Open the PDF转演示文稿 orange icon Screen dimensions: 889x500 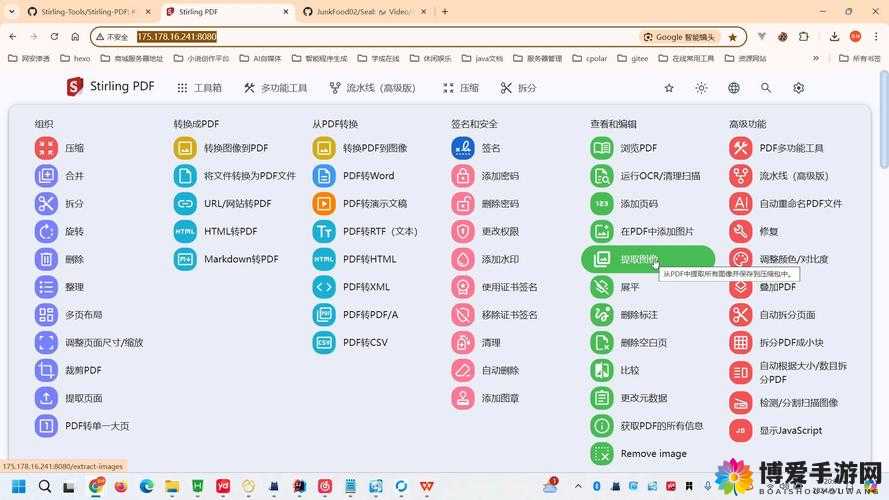(x=324, y=204)
